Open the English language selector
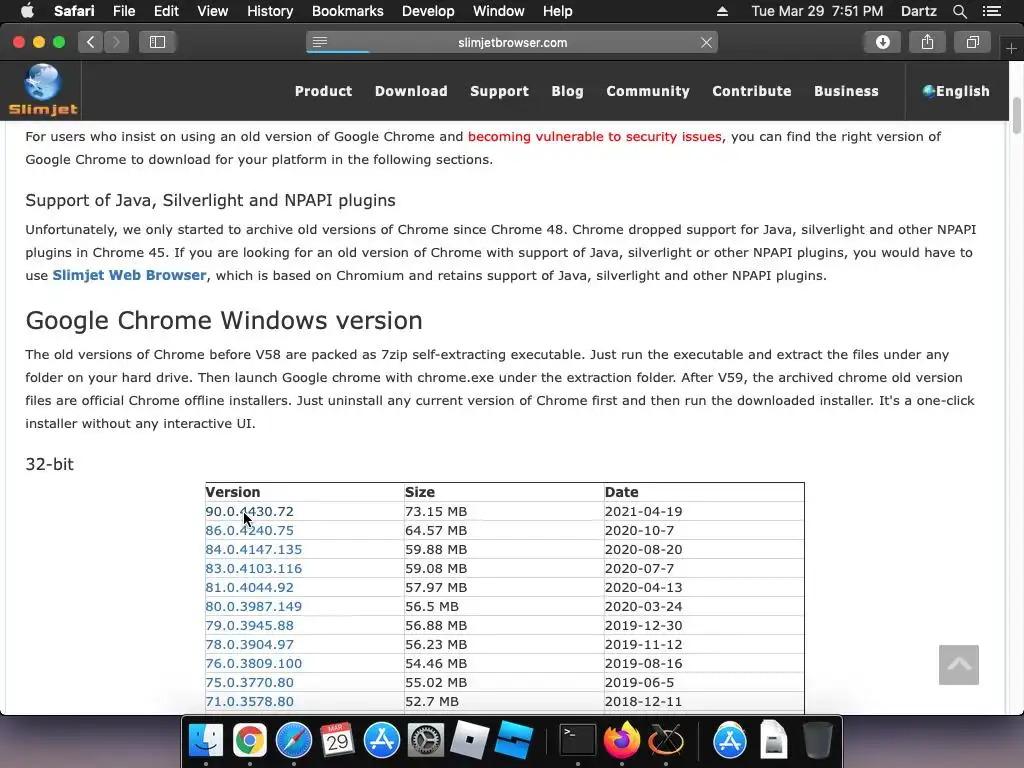Image resolution: width=1024 pixels, height=768 pixels. [x=956, y=91]
